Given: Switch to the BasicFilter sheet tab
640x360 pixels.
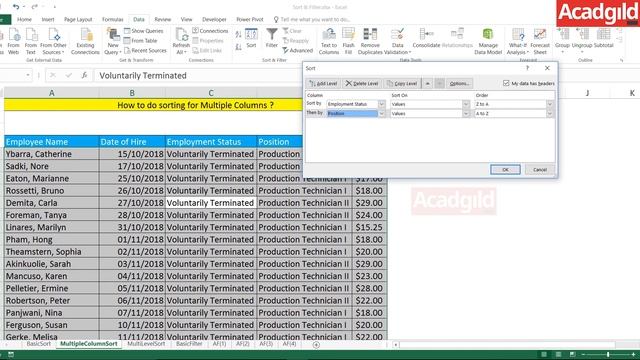Looking at the screenshot, I should pos(189,344).
